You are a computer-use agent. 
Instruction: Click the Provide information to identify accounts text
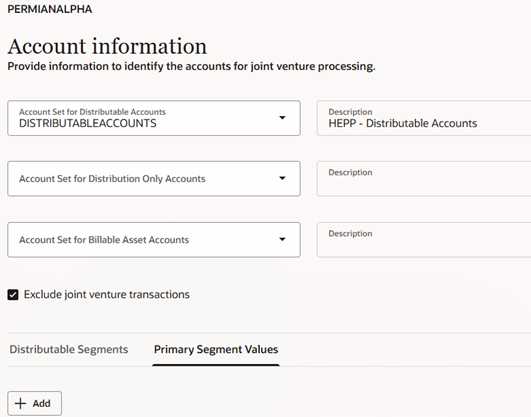(191, 66)
